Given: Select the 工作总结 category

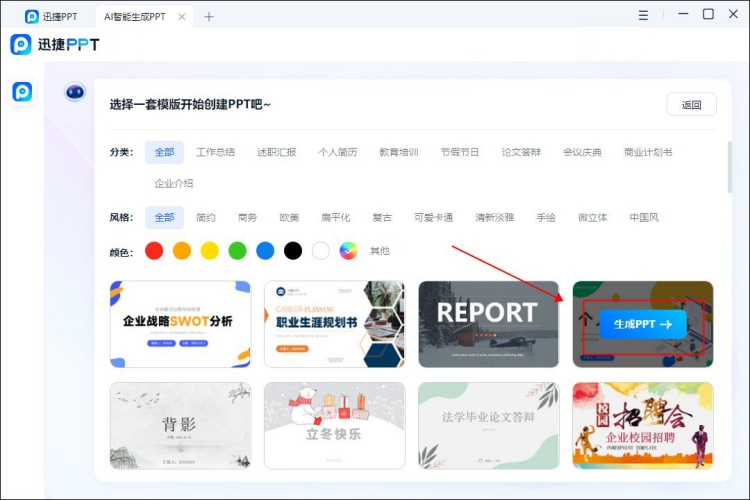Looking at the screenshot, I should [215, 152].
